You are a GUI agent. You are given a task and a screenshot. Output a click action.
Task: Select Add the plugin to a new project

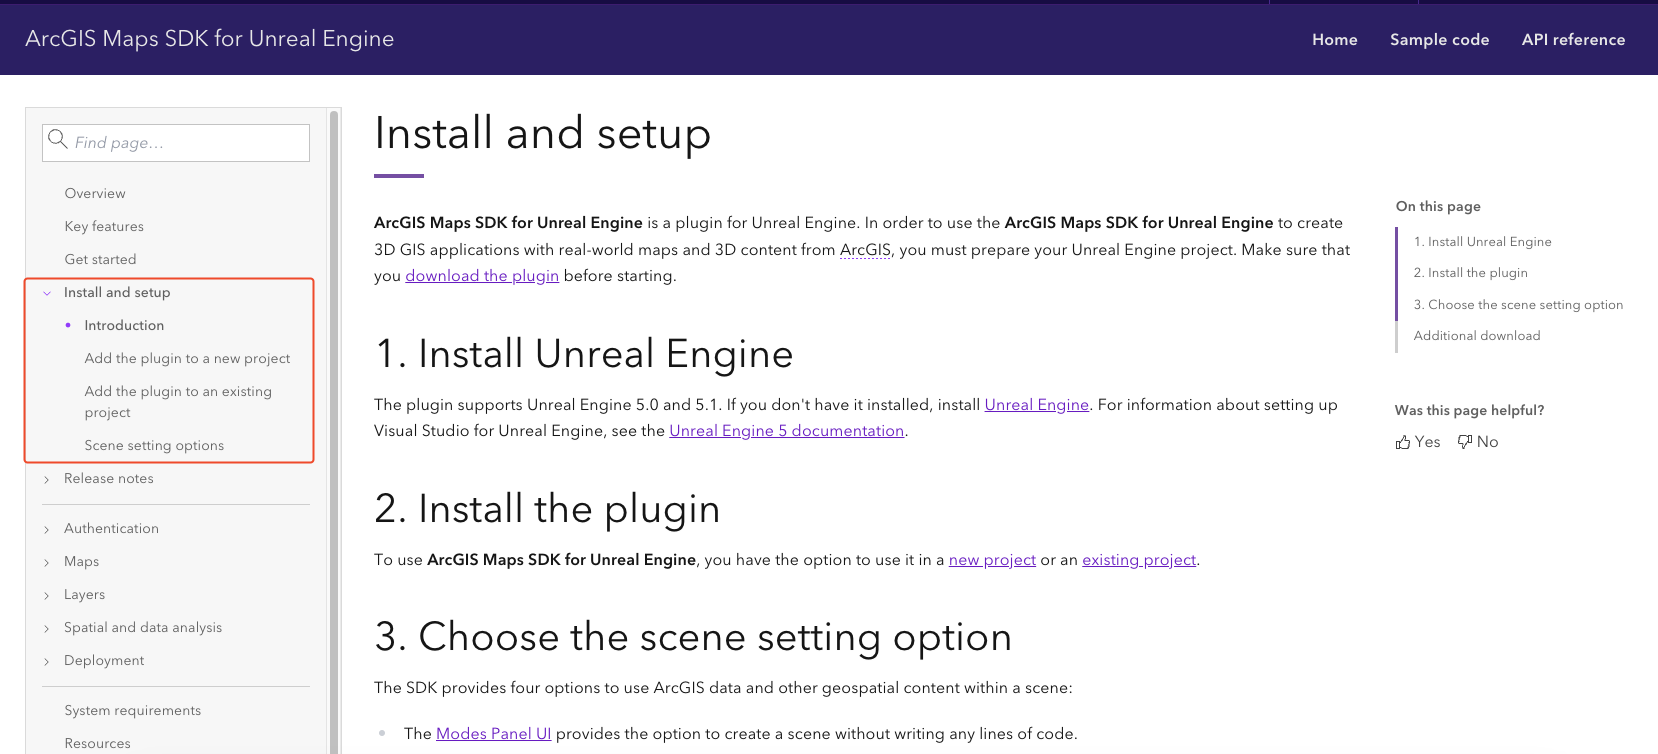coord(187,359)
